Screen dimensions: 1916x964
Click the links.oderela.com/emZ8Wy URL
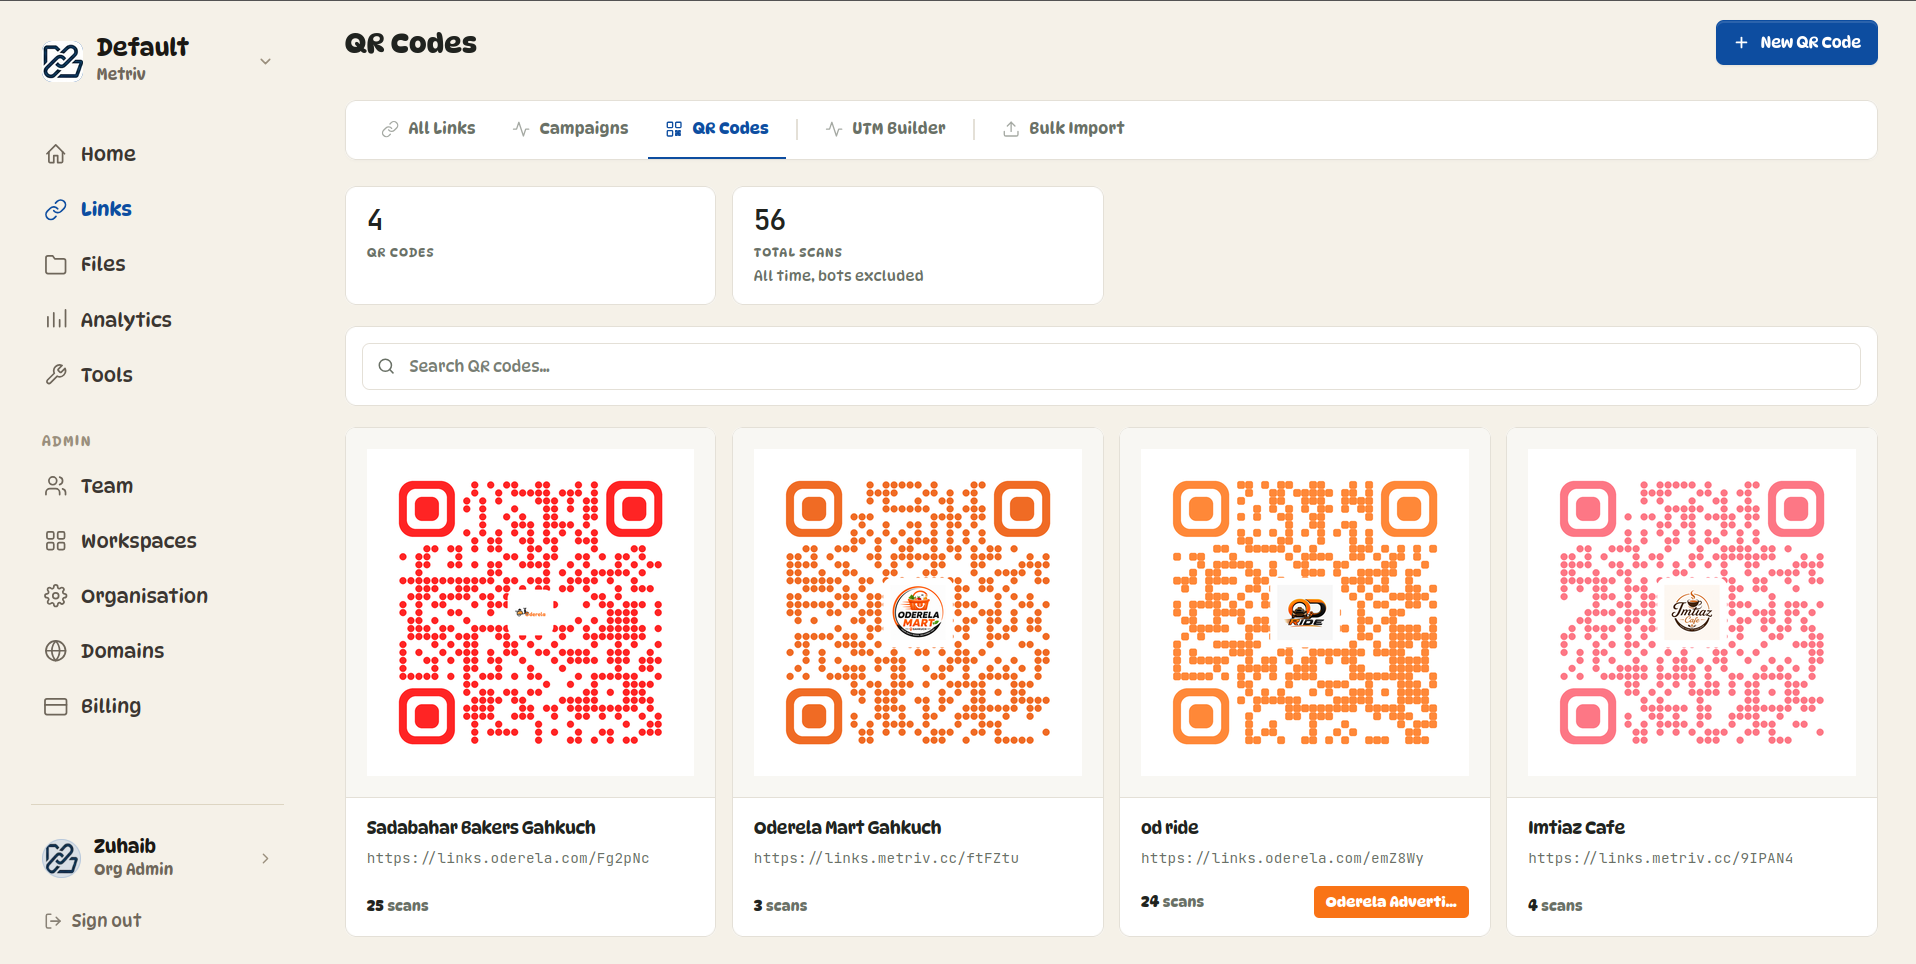[x=1282, y=858]
